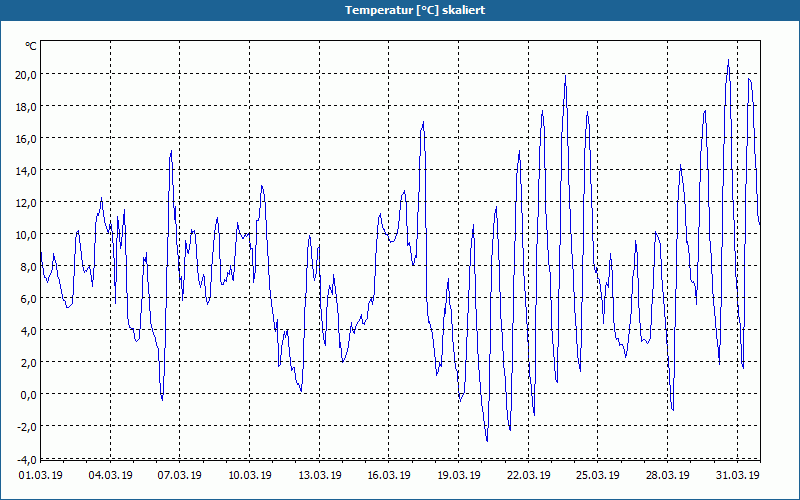Click the -4,0 y-axis label
Viewport: 800px width, 500px height.
(x=26, y=459)
